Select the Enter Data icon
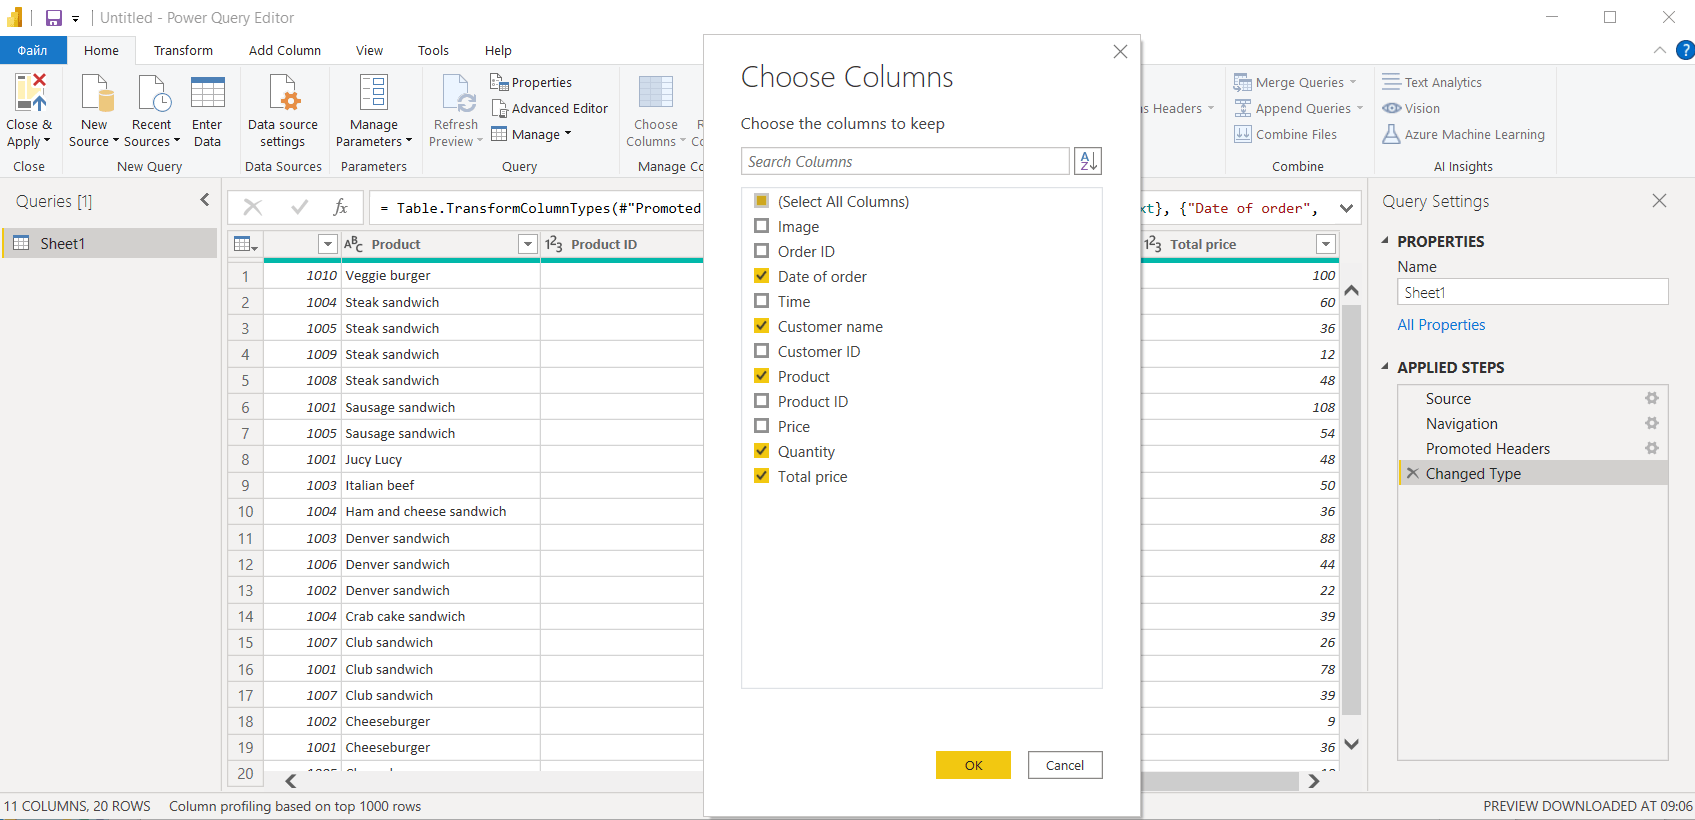The width and height of the screenshot is (1695, 820). coord(207,91)
